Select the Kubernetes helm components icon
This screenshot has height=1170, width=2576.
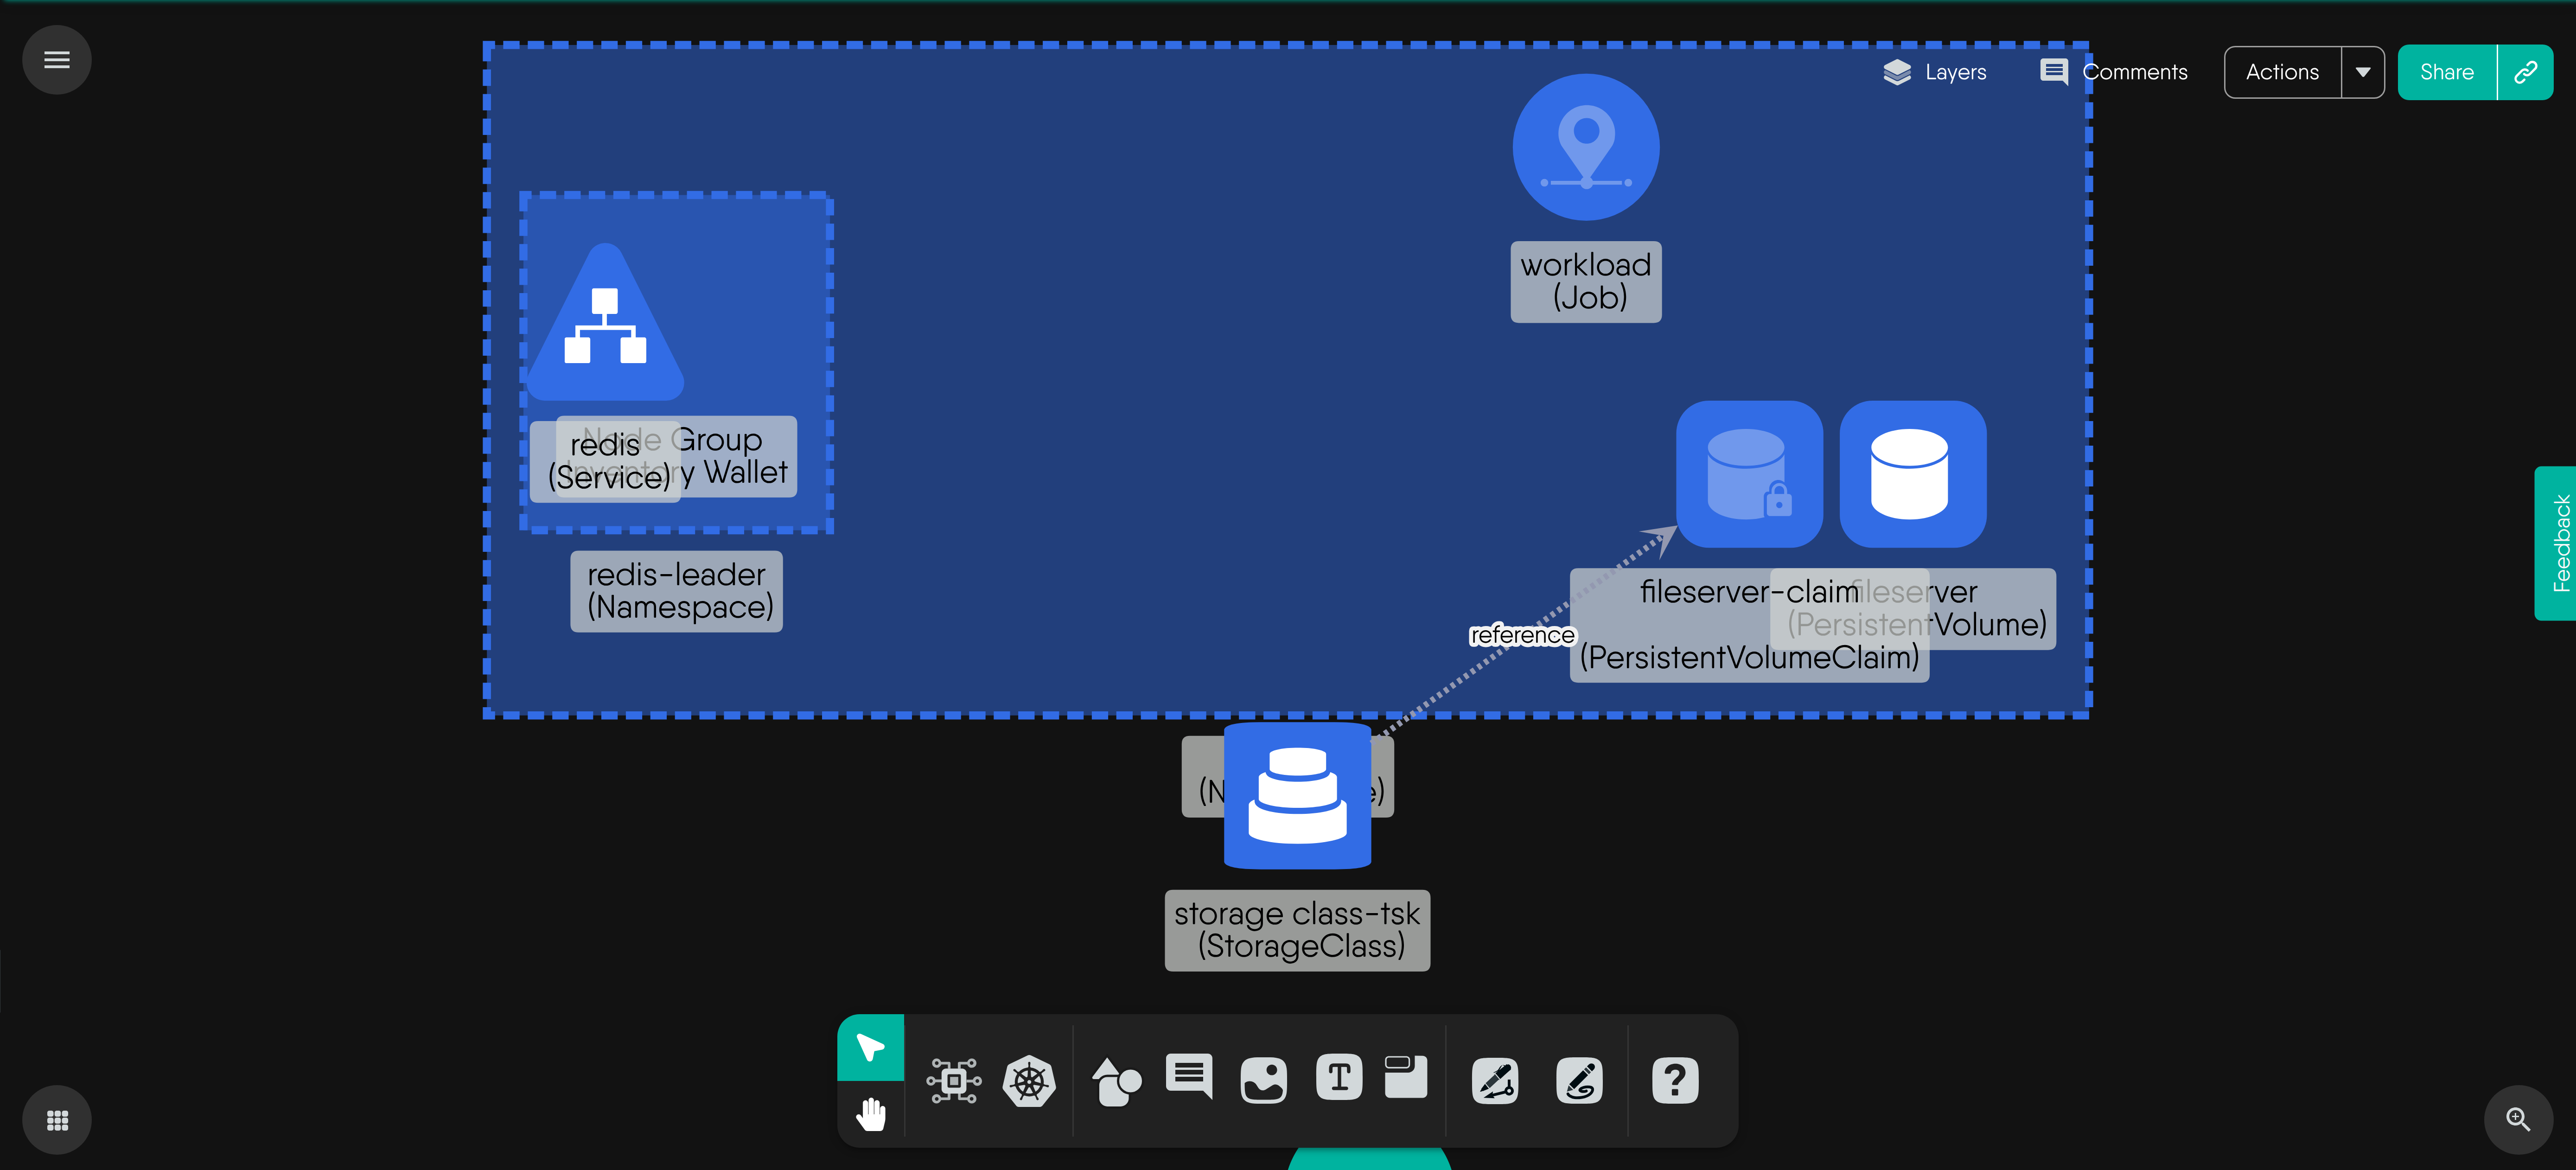click(x=1029, y=1081)
